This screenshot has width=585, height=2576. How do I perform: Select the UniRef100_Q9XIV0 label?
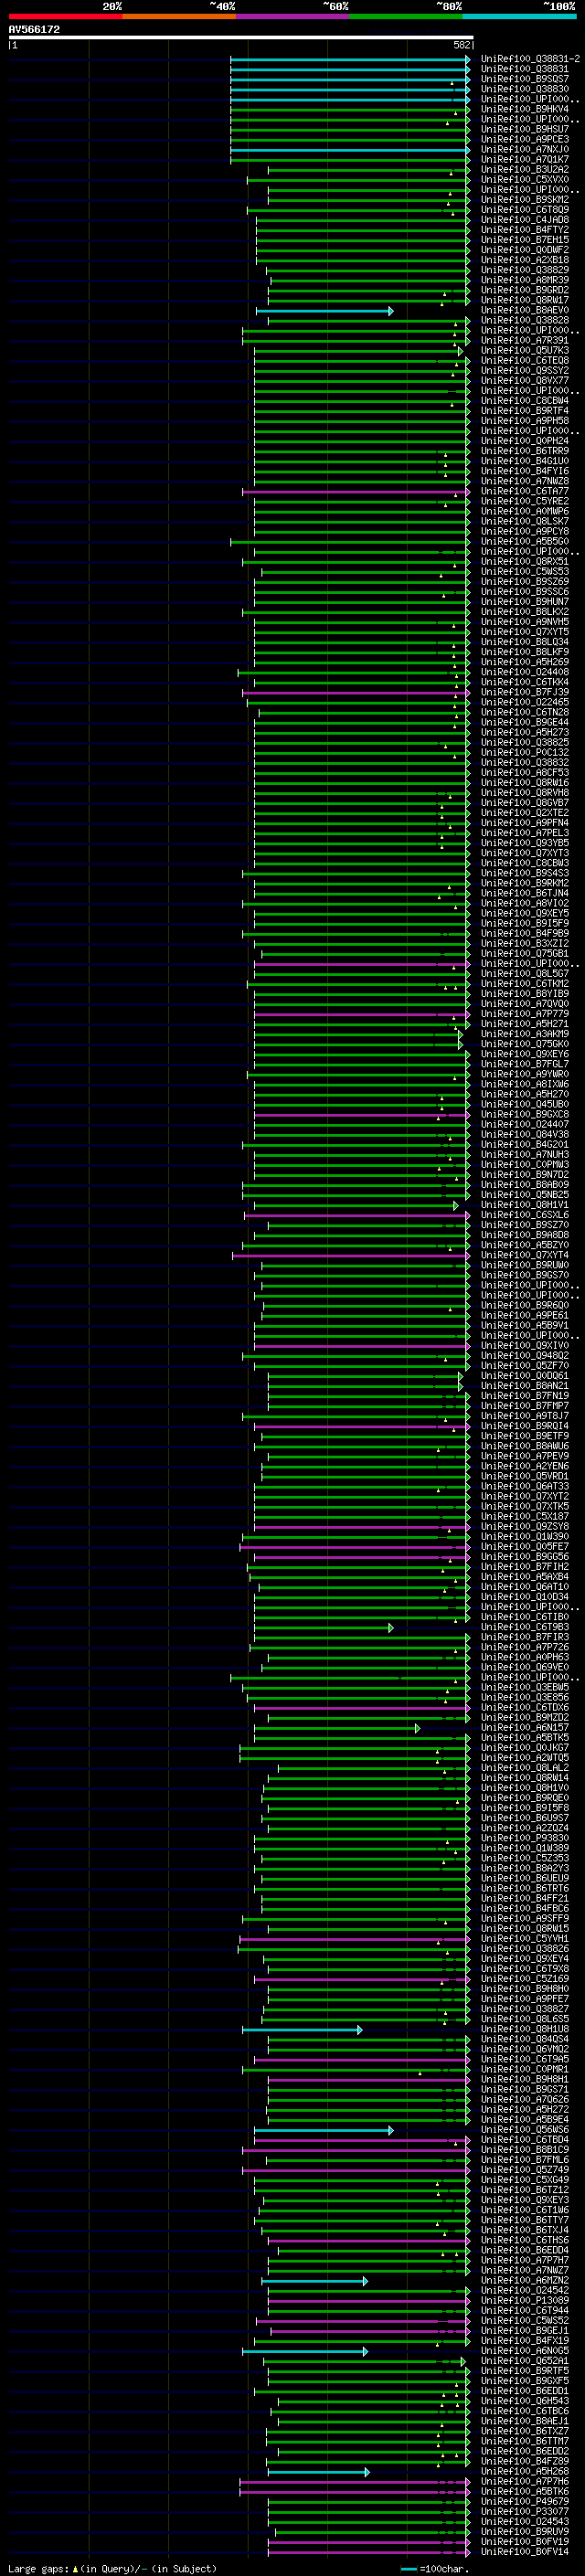click(x=525, y=1346)
